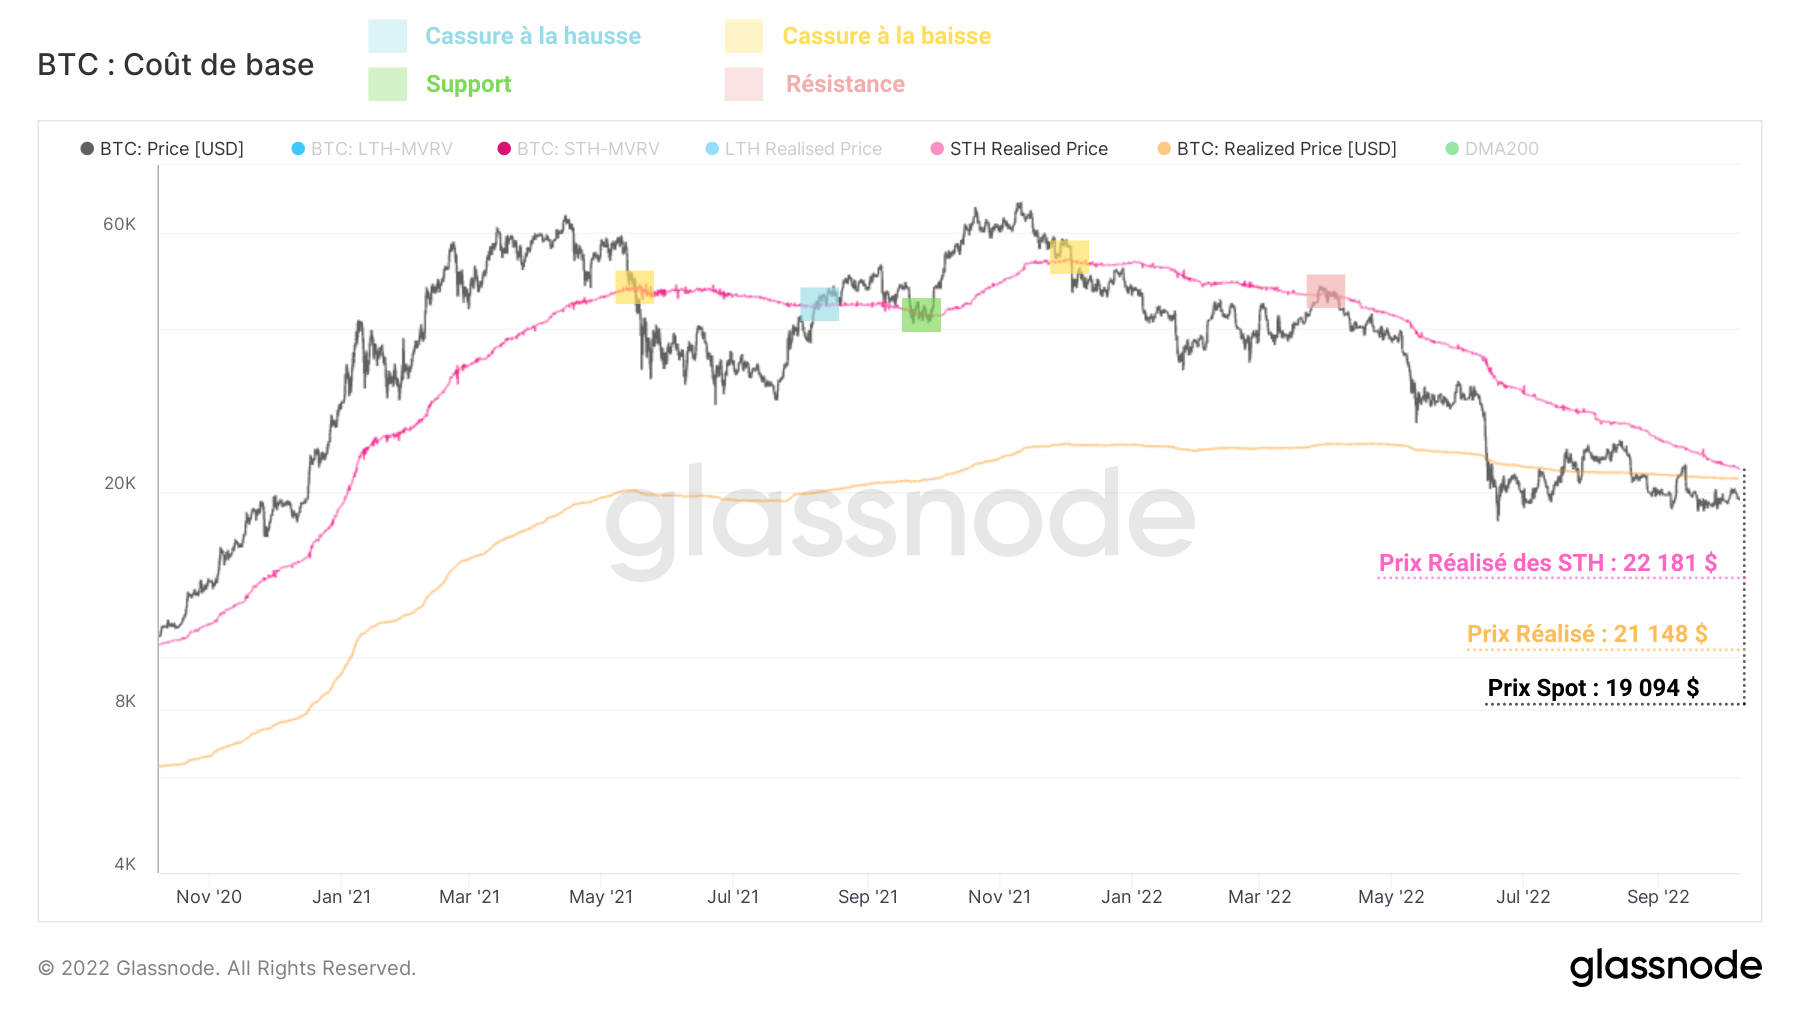Image resolution: width=1800 pixels, height=1013 pixels.
Task: Enable the DMA200 legend series
Action: coord(1492,149)
